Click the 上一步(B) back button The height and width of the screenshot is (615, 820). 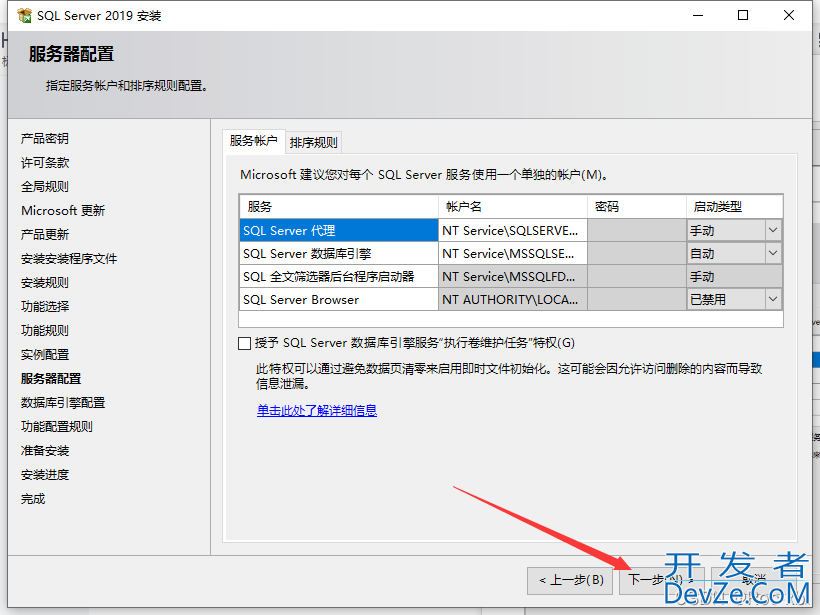point(571,580)
